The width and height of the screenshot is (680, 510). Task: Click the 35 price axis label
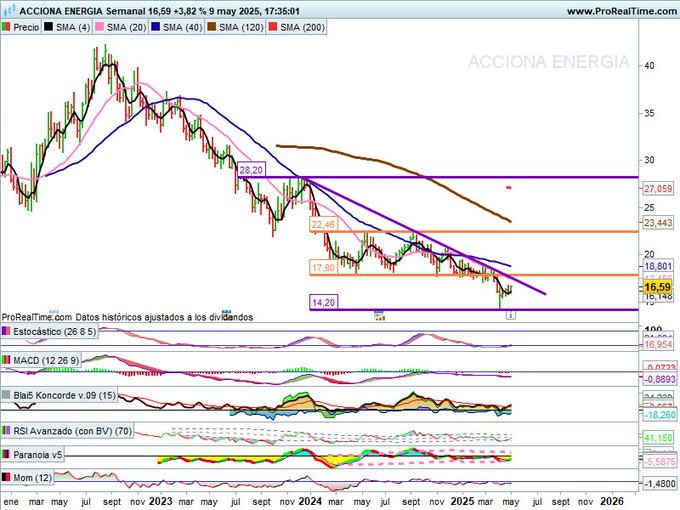click(649, 114)
